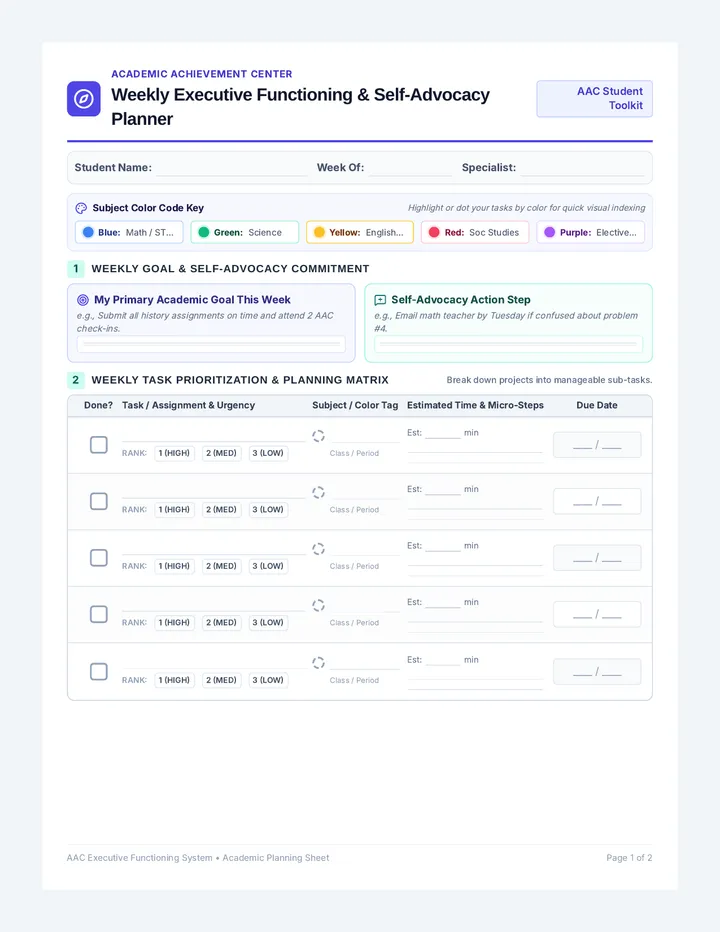Click the Due Date box in fourth task row
This screenshot has height=932, width=720.
click(597, 614)
